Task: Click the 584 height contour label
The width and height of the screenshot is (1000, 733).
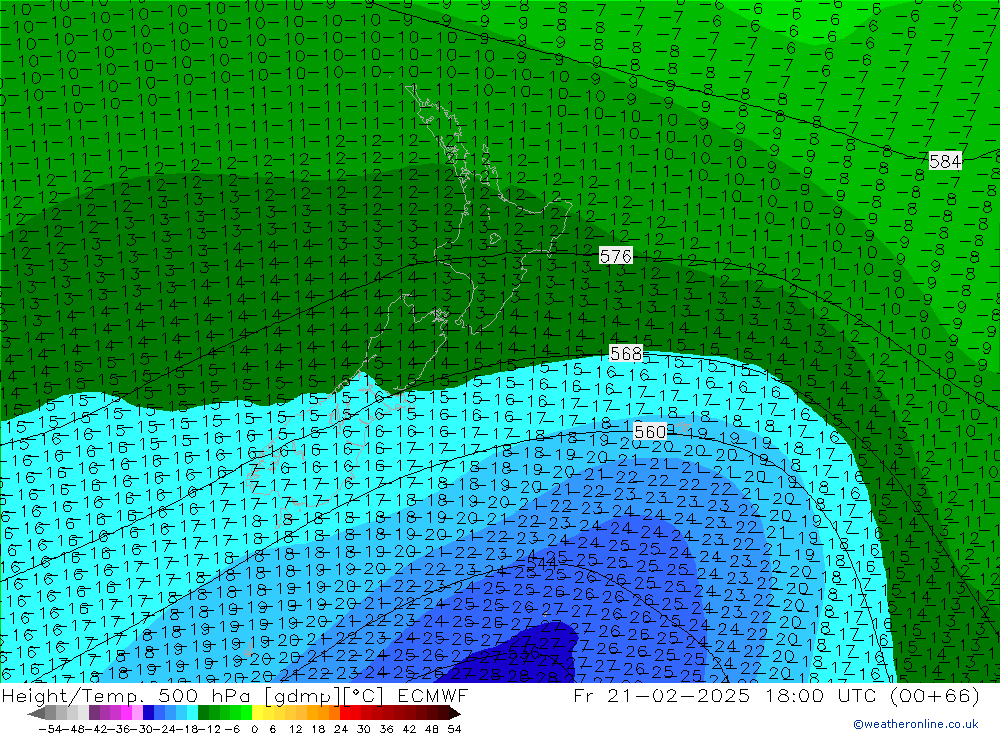Action: coord(945,161)
